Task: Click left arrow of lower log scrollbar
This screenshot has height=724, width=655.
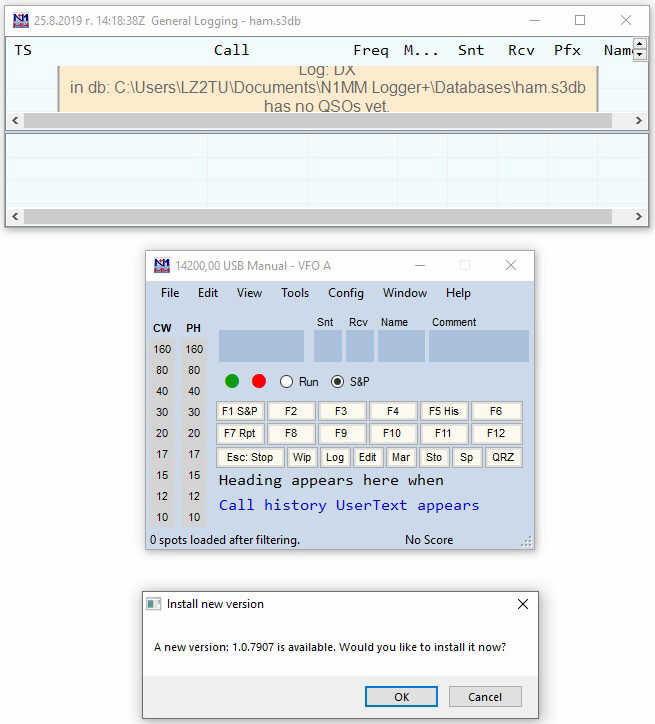Action: point(15,217)
